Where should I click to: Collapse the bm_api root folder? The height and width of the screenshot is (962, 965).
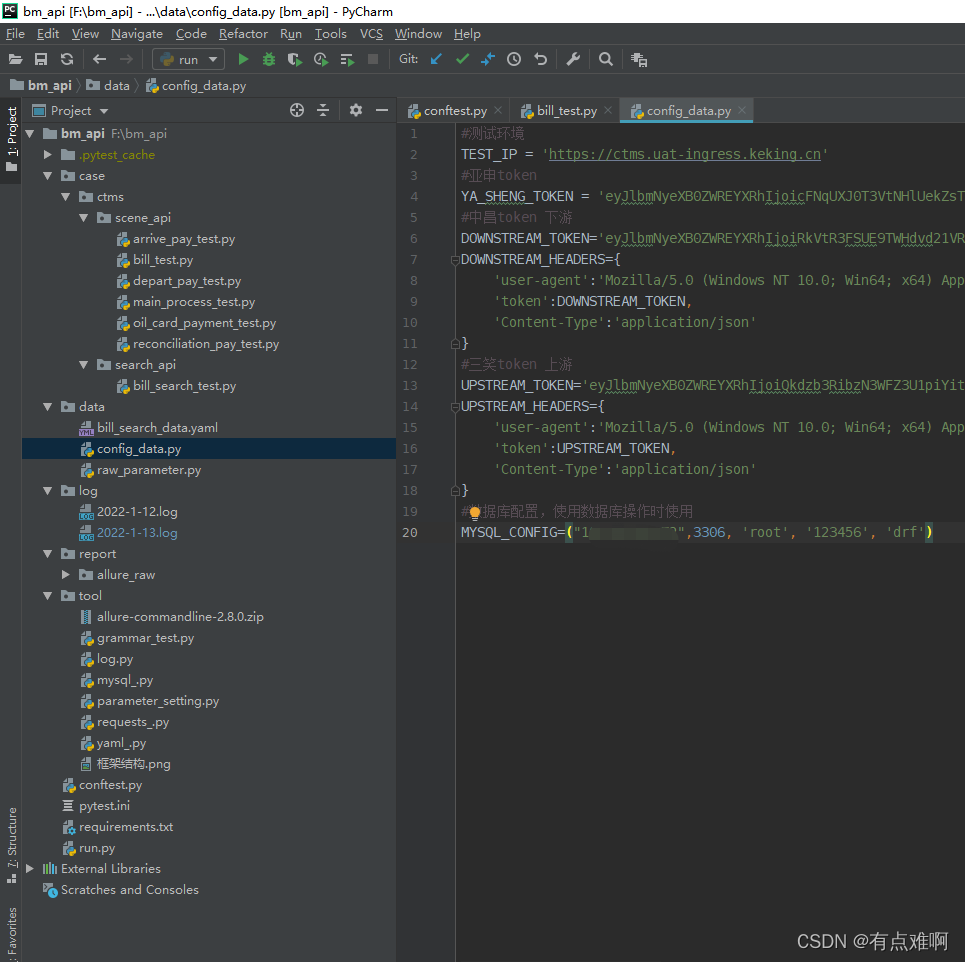click(30, 134)
